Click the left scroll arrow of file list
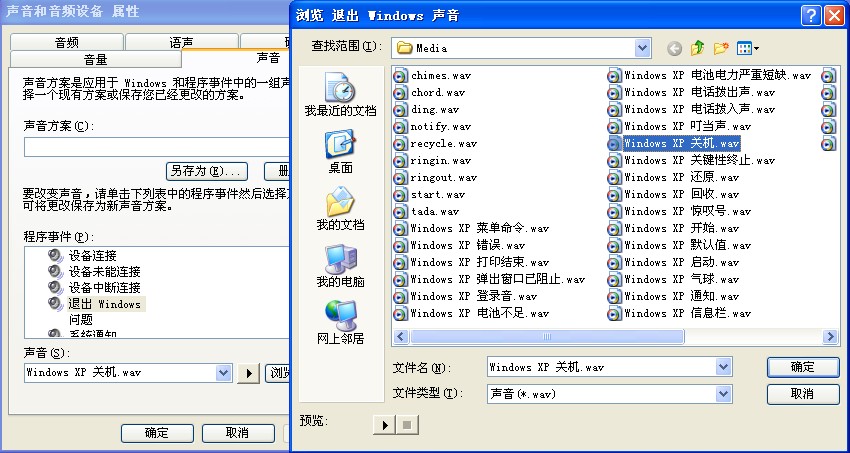Image resolution: width=850 pixels, height=453 pixels. click(x=401, y=337)
